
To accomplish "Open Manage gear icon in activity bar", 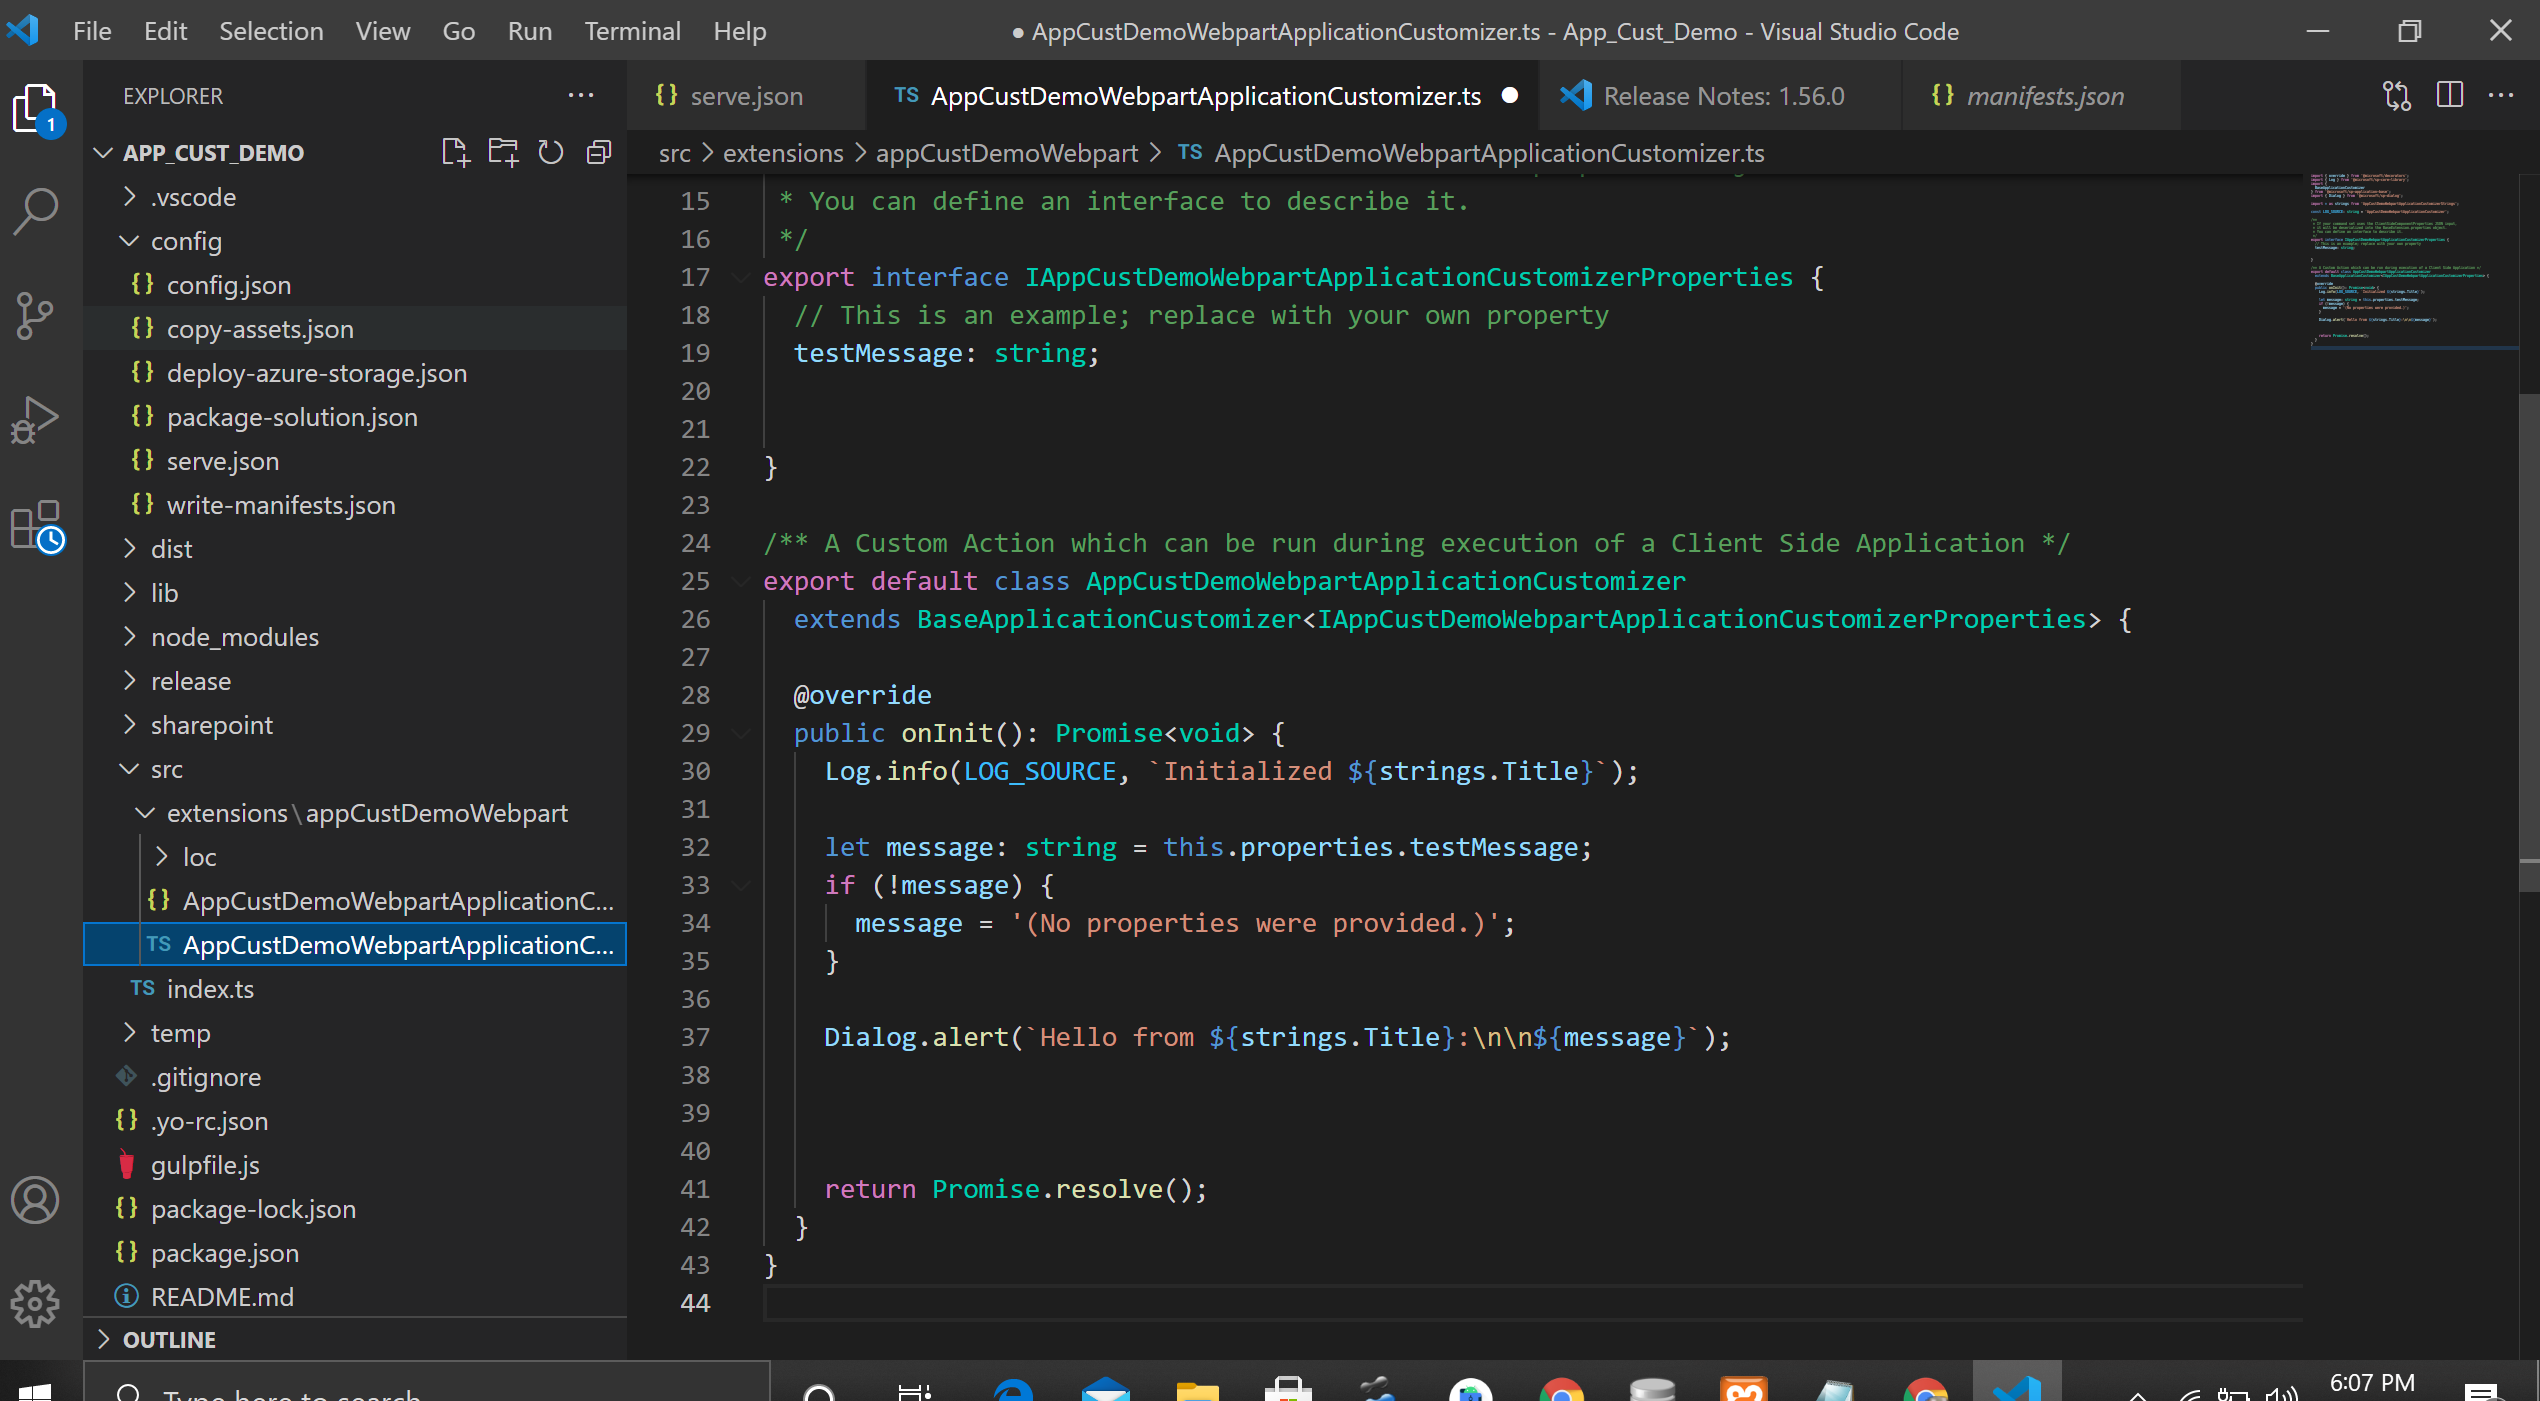I will [36, 1304].
